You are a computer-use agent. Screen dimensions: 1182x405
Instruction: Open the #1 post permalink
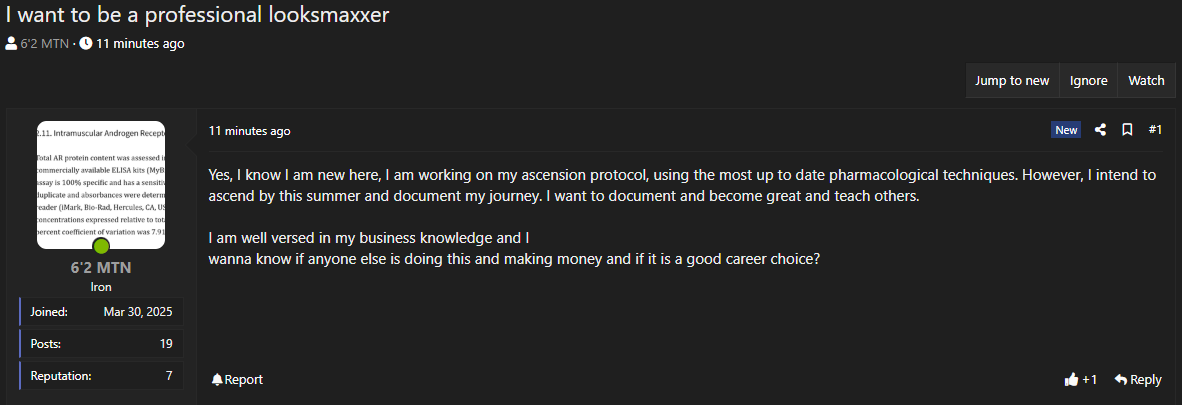pyautogui.click(x=1155, y=130)
